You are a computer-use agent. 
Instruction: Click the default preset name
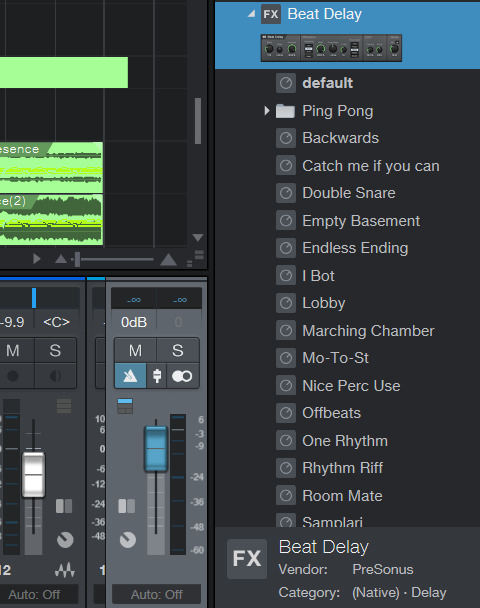click(327, 83)
